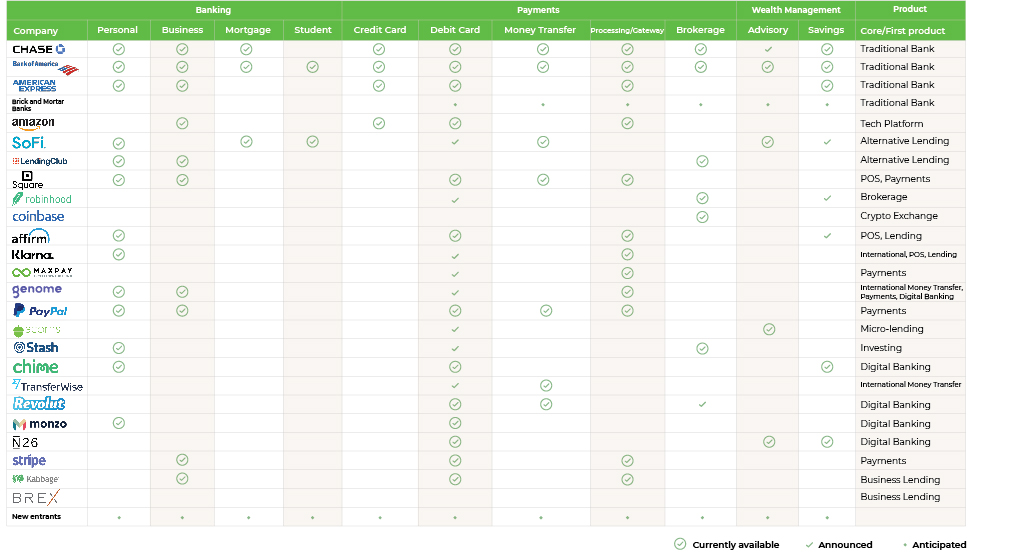
Task: Select the Maxpay logo
Action: [42, 273]
